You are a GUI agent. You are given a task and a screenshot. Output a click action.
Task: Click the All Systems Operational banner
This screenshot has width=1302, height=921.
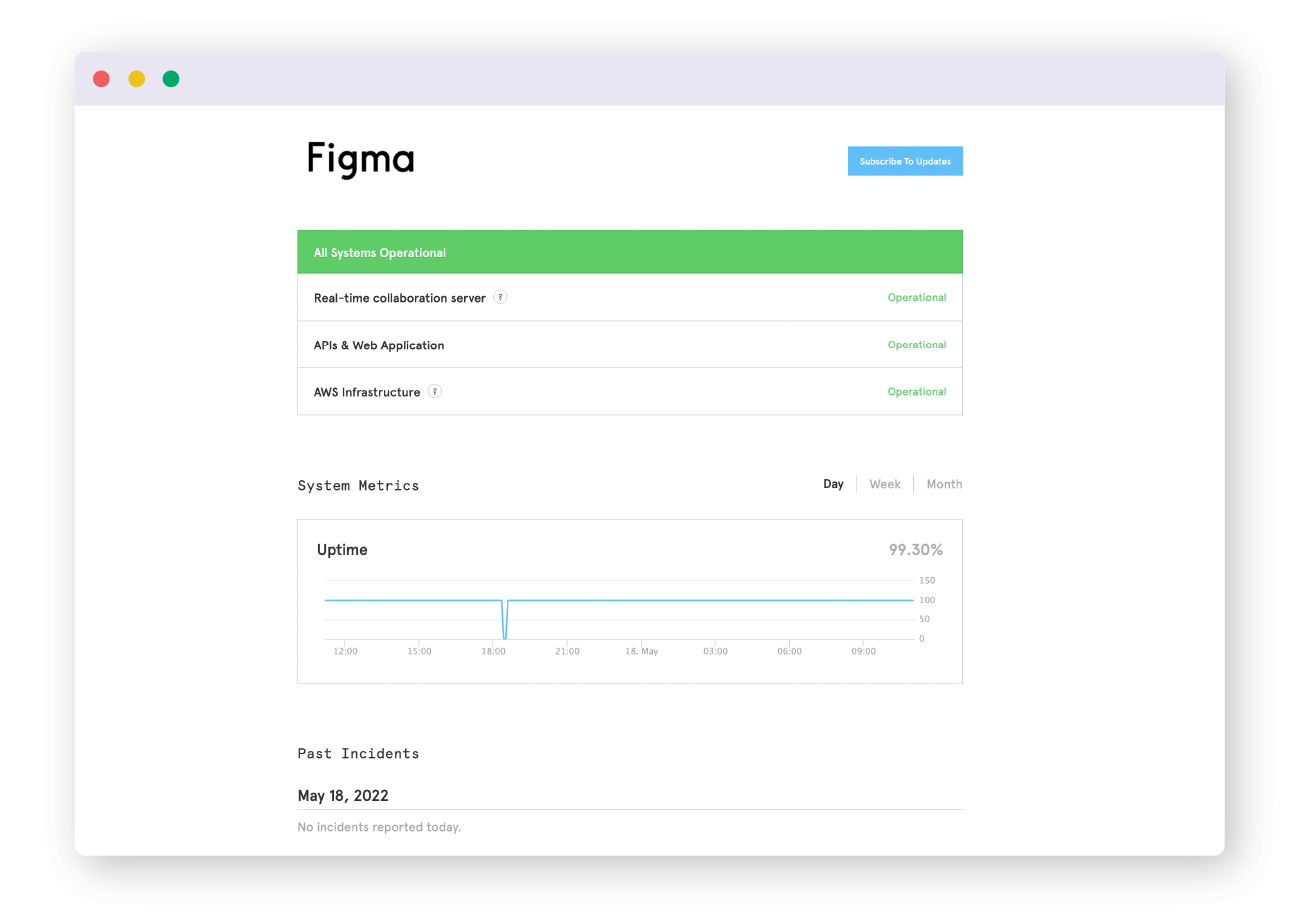[x=630, y=252]
